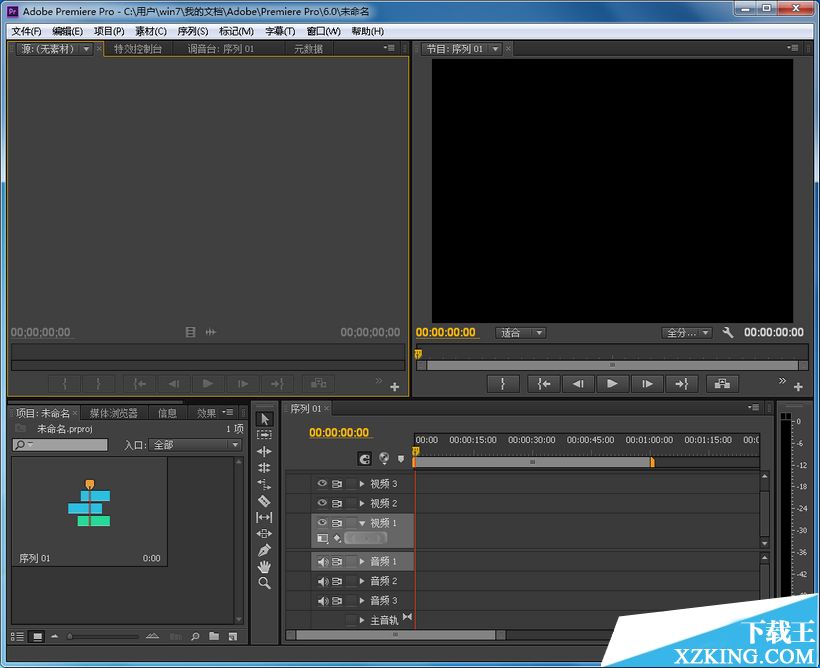Hide the 视频 1 track eye
The height and width of the screenshot is (668, 820).
(322, 523)
